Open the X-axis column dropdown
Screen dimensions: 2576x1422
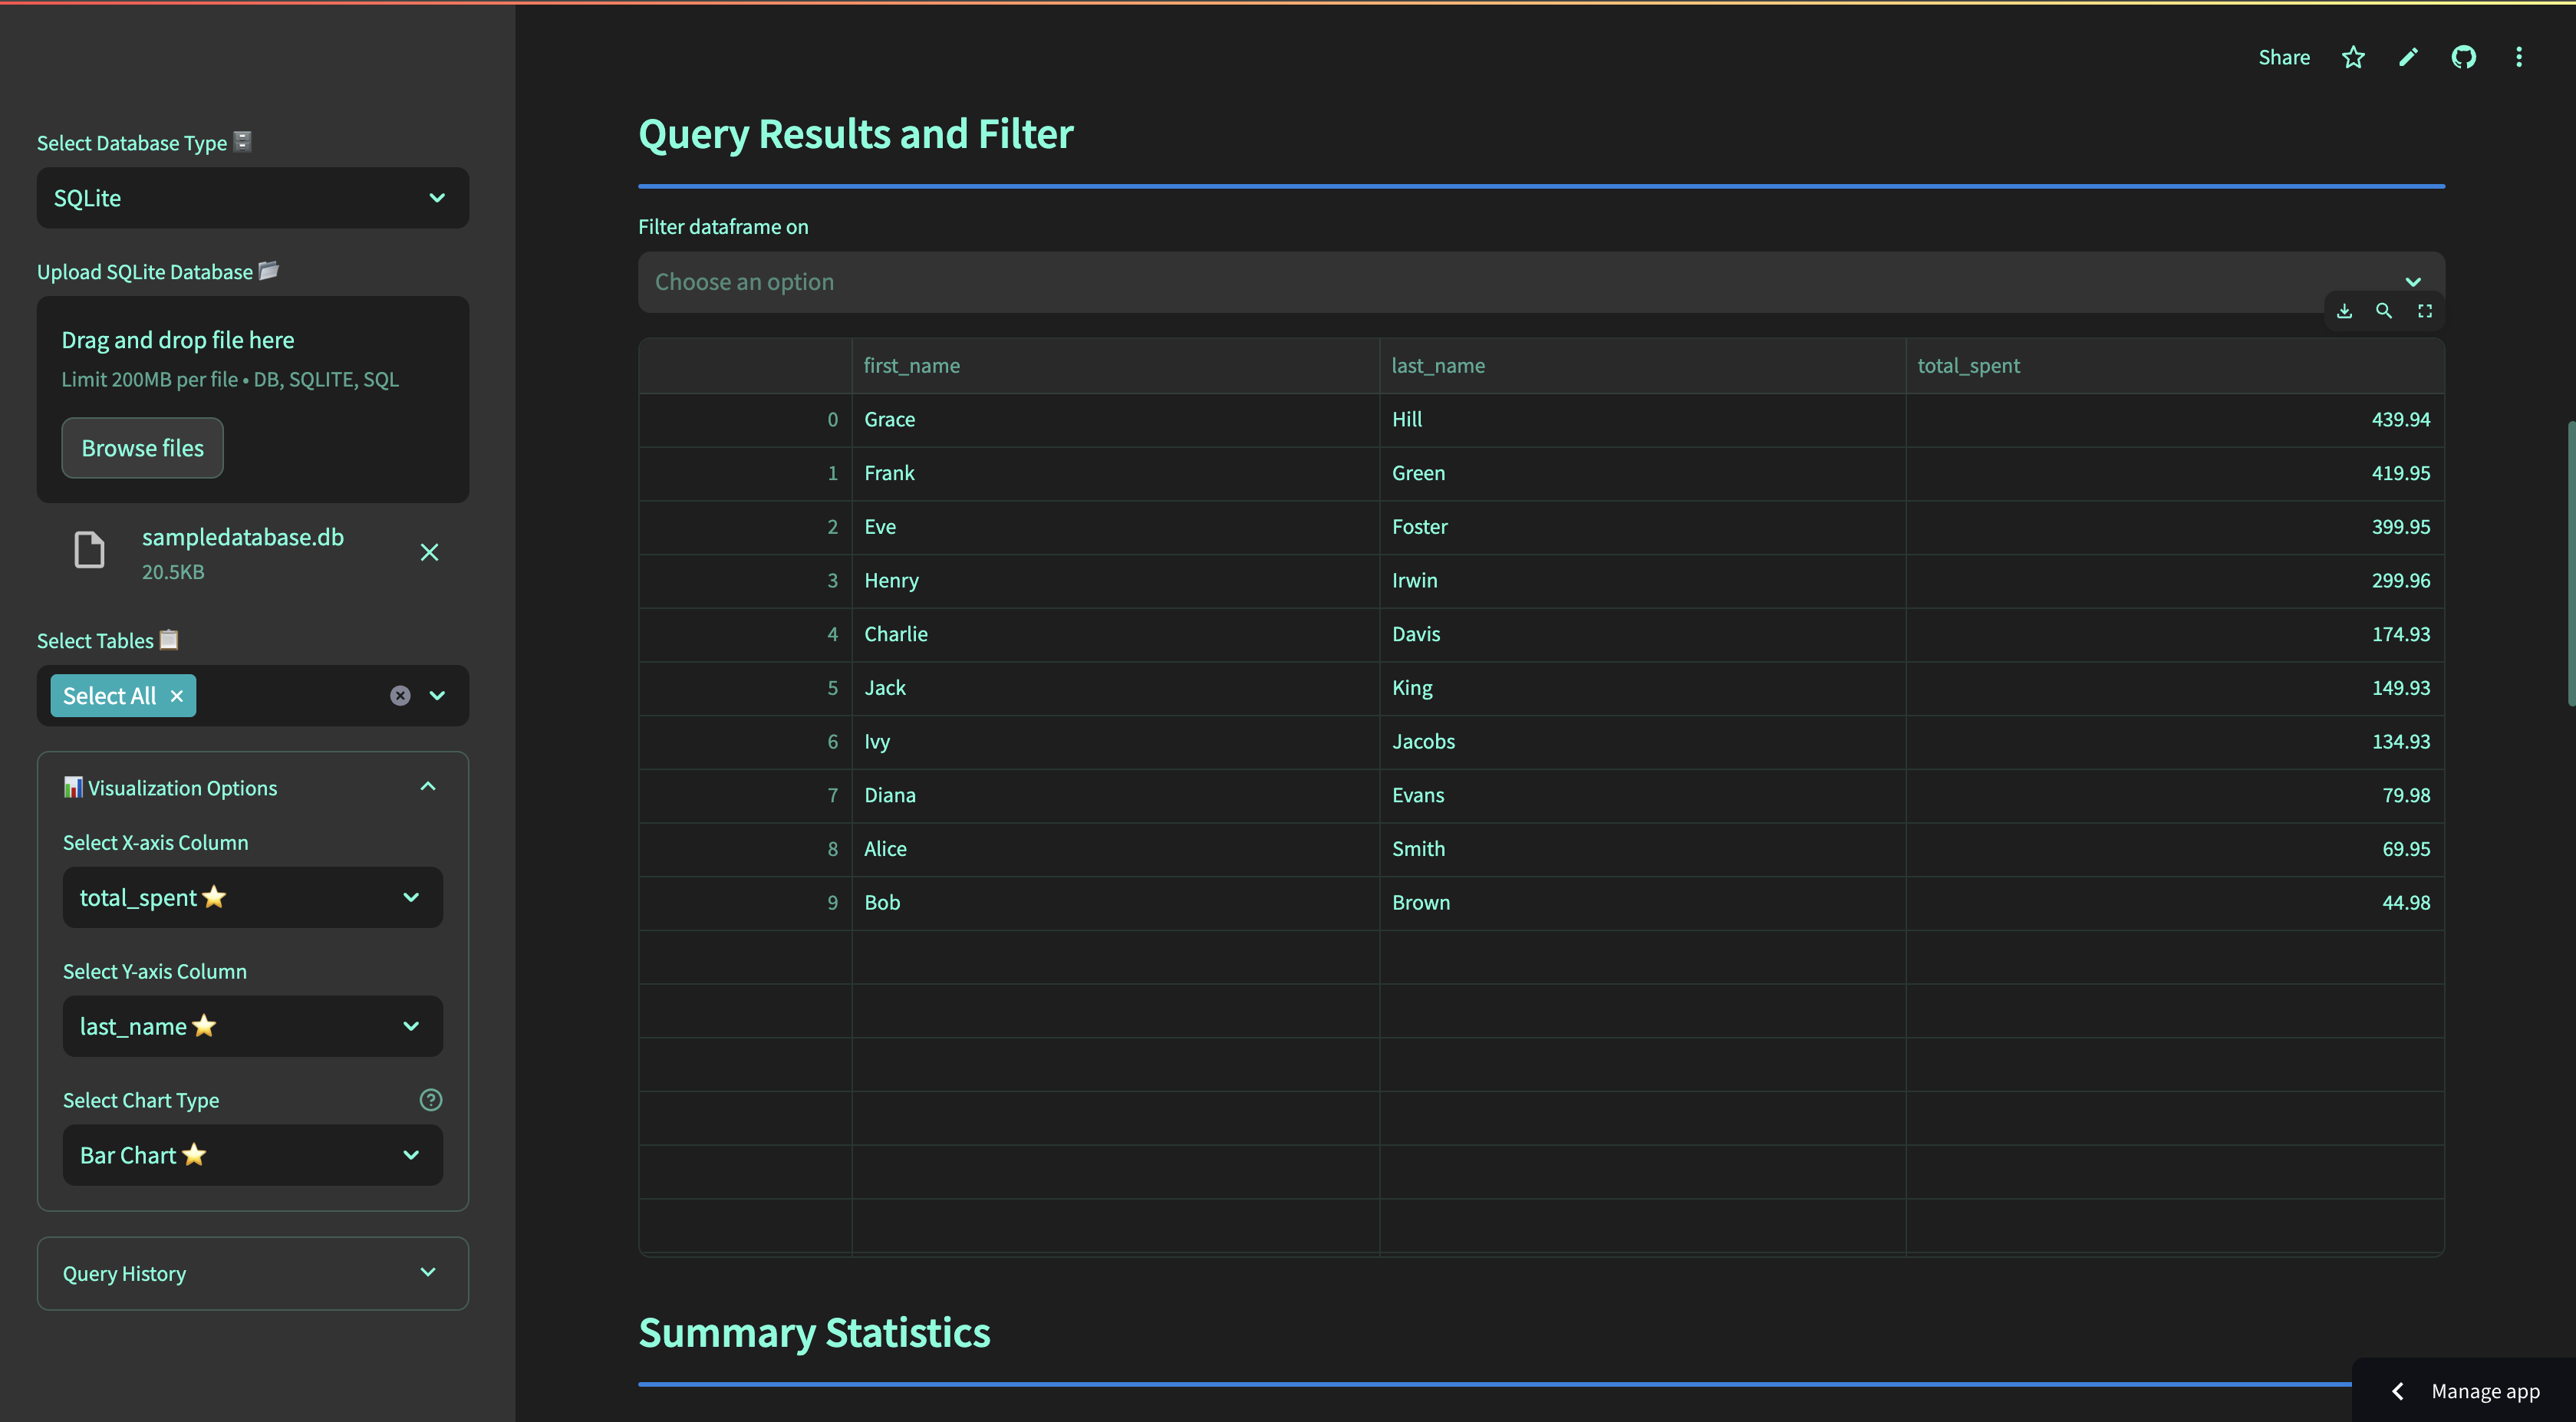pos(252,897)
